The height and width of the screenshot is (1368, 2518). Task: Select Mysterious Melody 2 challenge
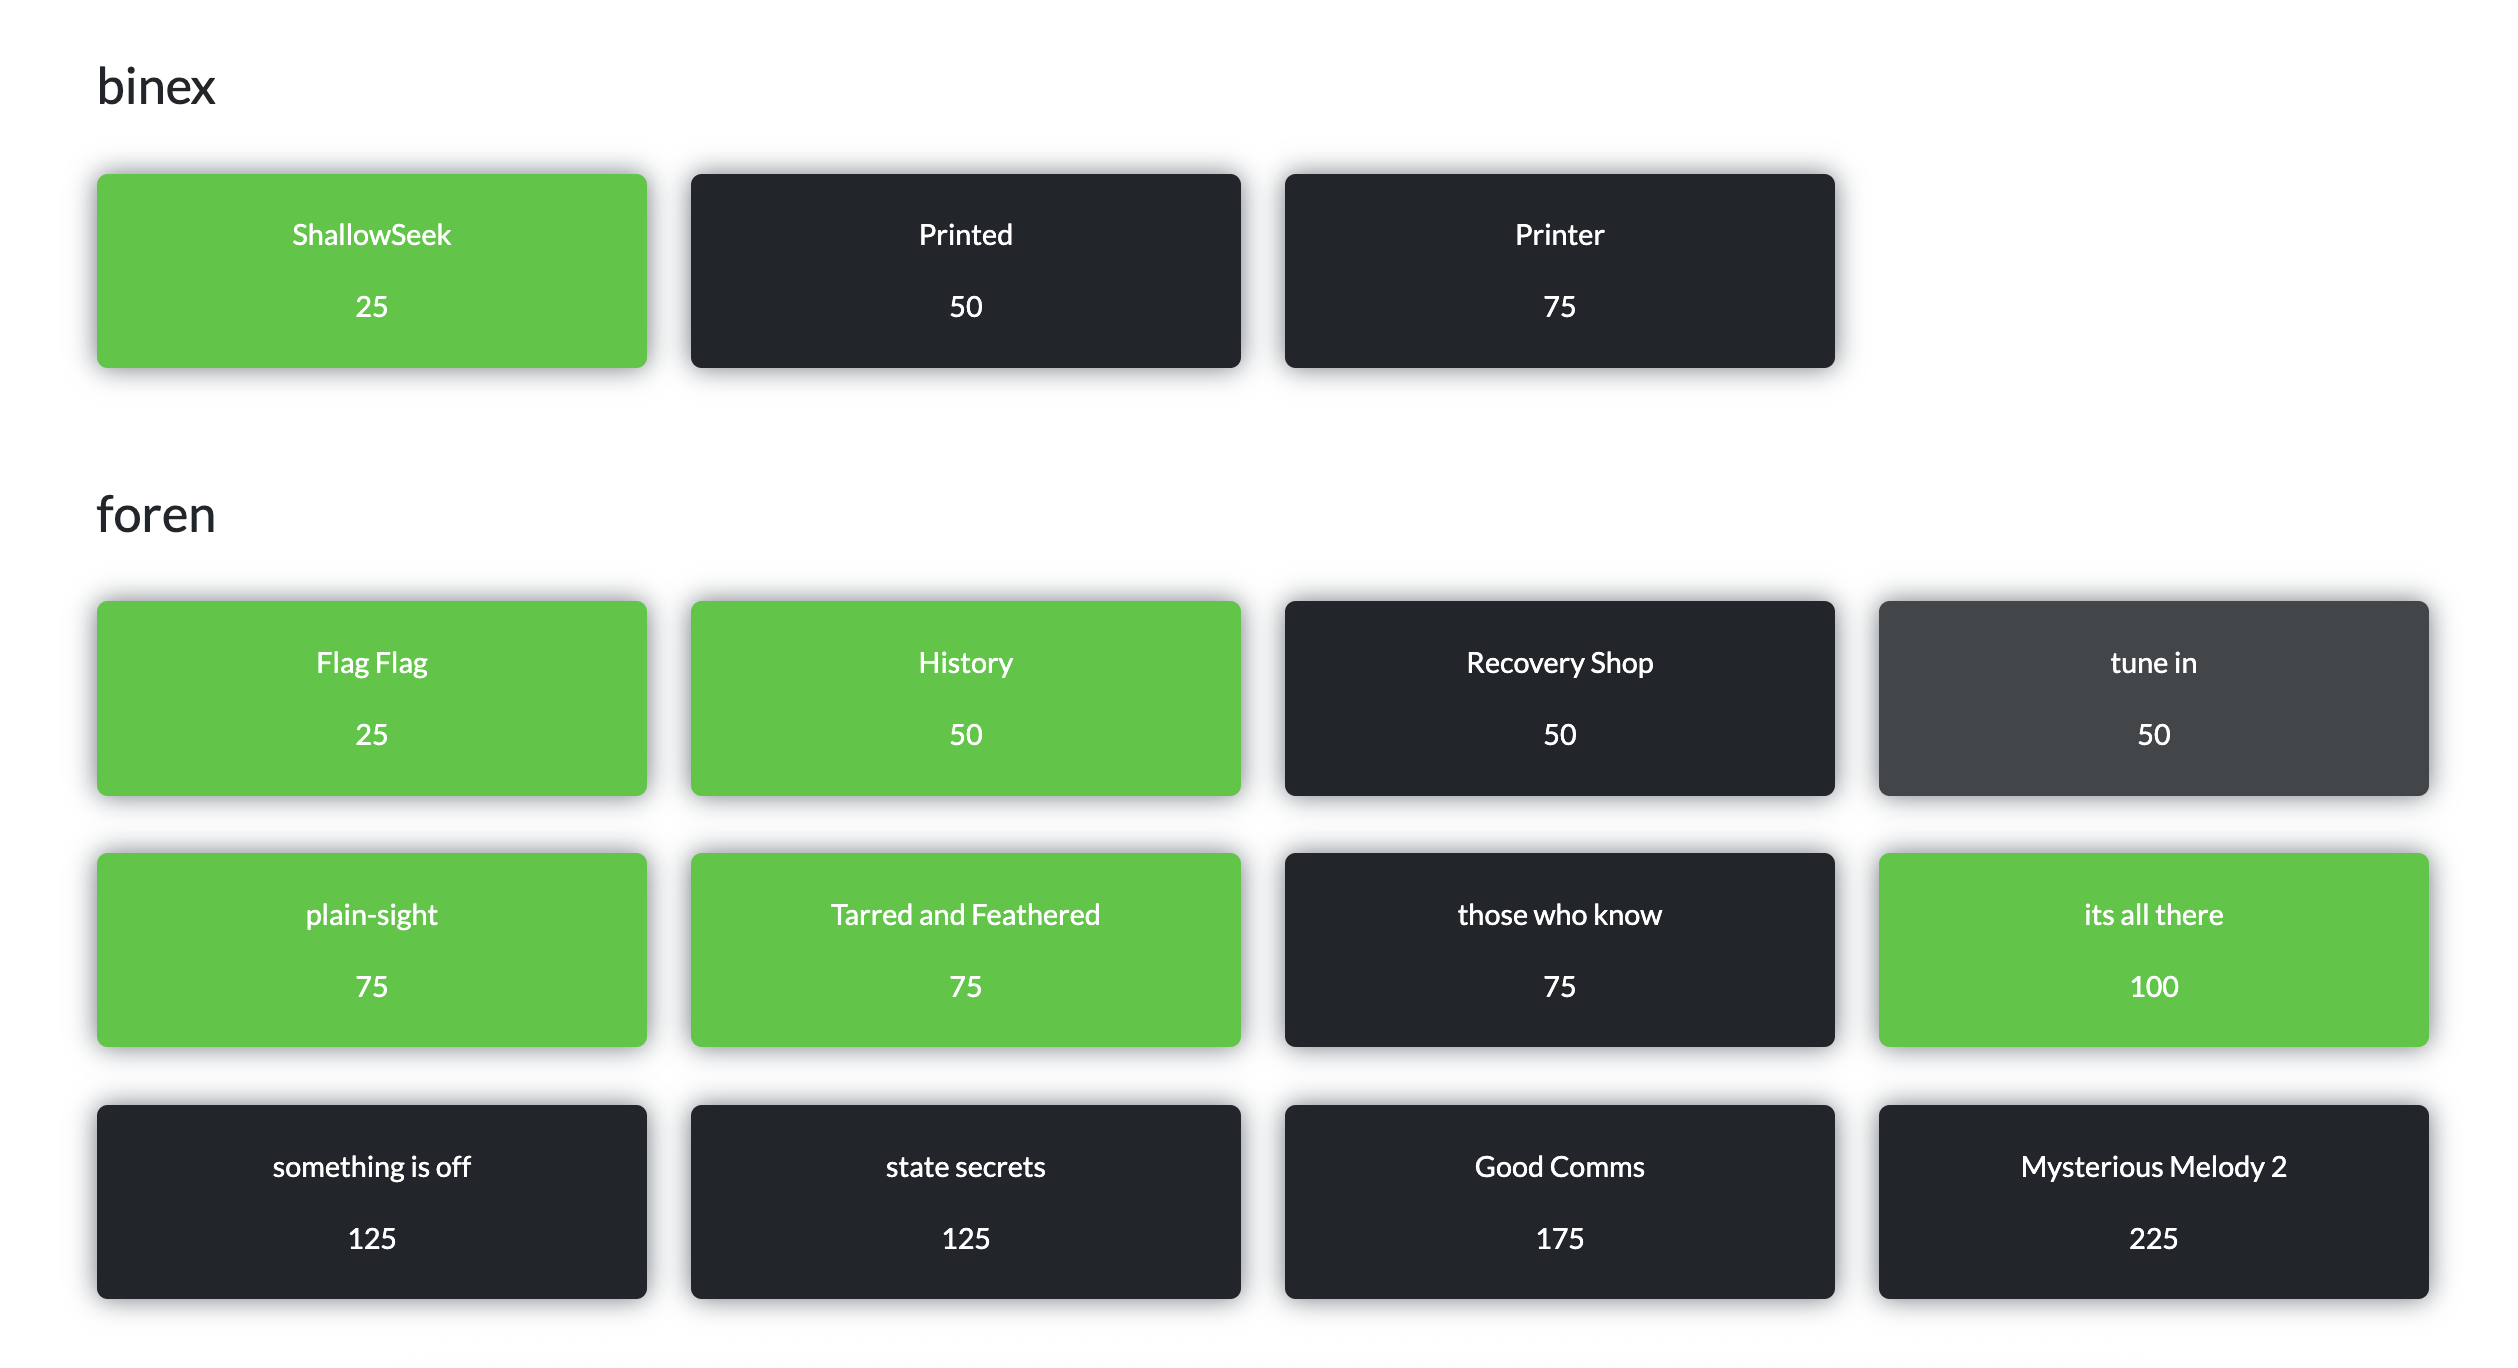[x=2153, y=1201]
